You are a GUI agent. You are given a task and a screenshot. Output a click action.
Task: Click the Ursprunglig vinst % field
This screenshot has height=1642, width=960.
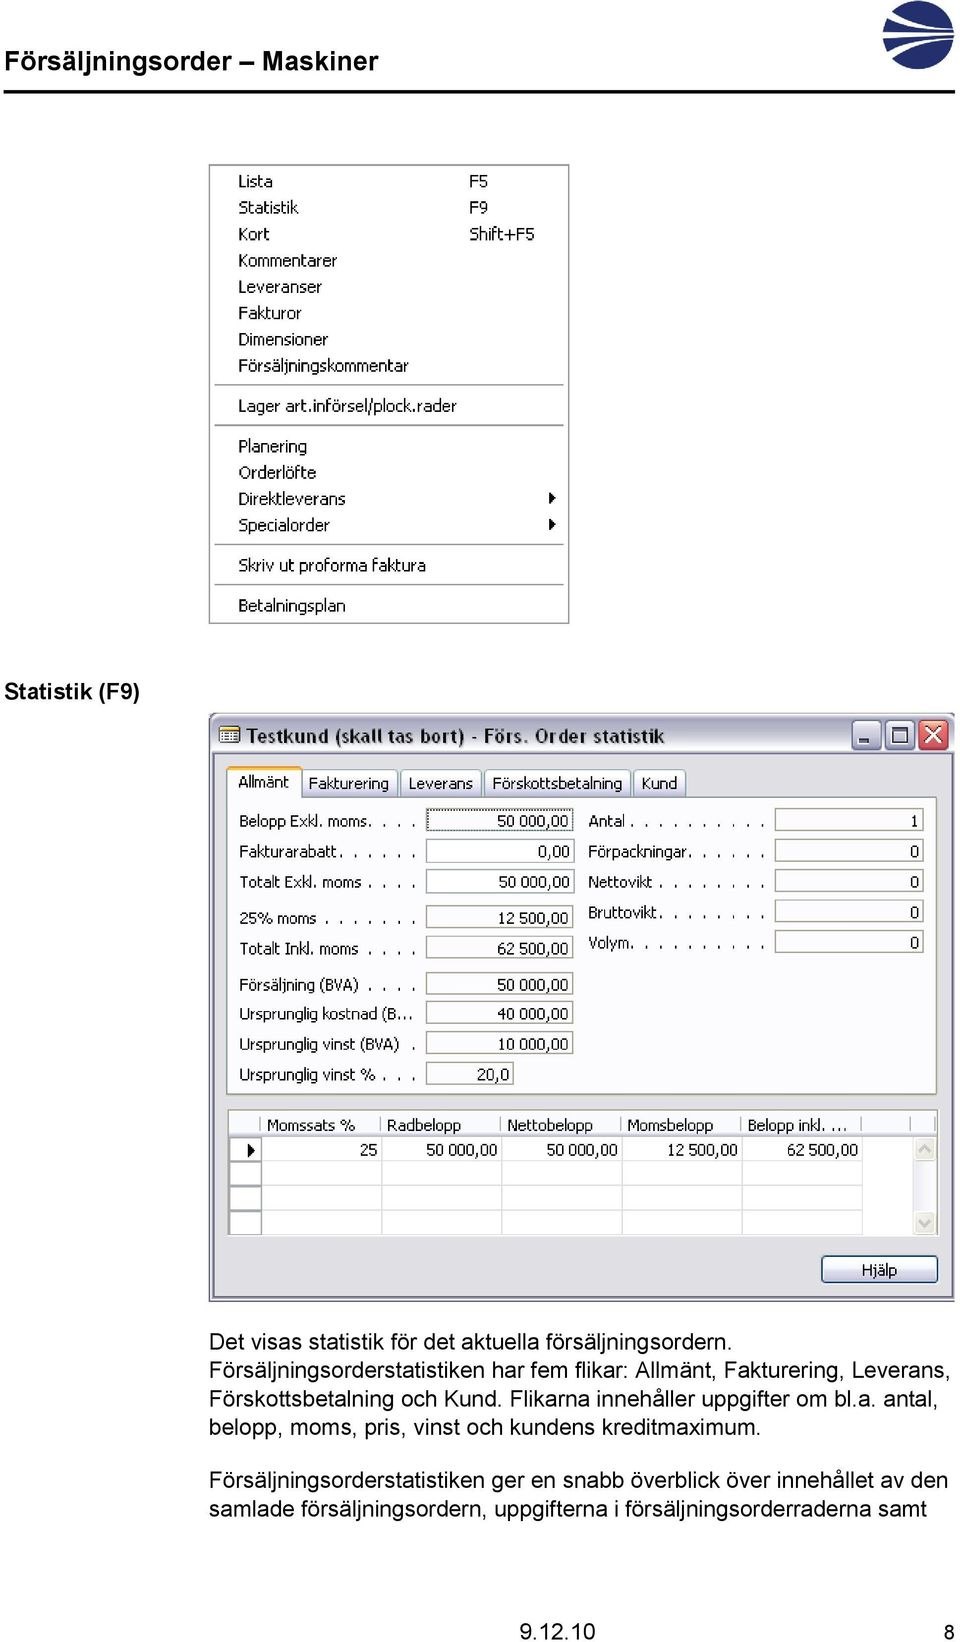click(470, 1074)
